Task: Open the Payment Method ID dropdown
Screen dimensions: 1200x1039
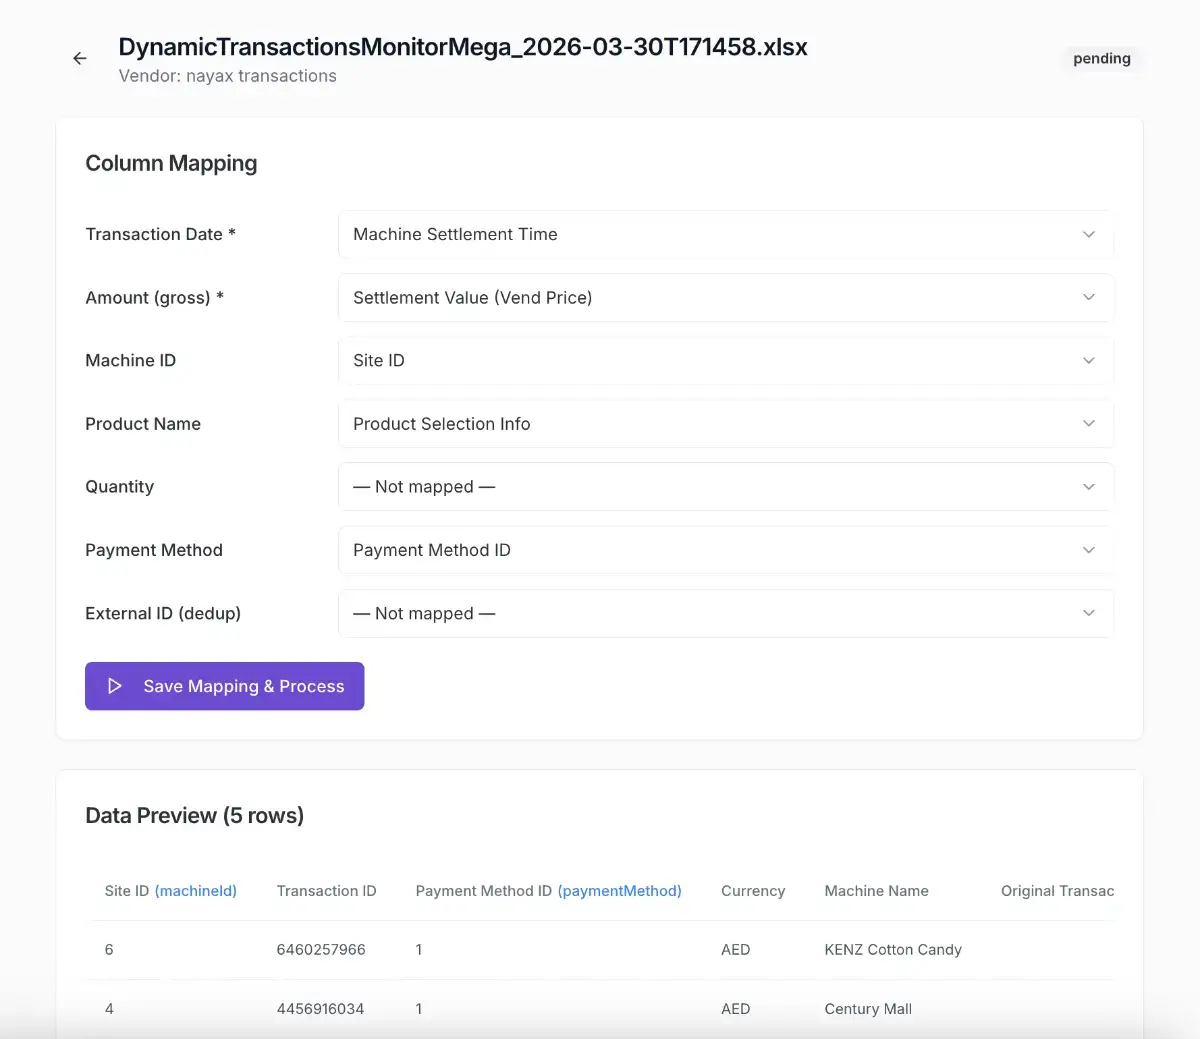Action: [x=726, y=550]
